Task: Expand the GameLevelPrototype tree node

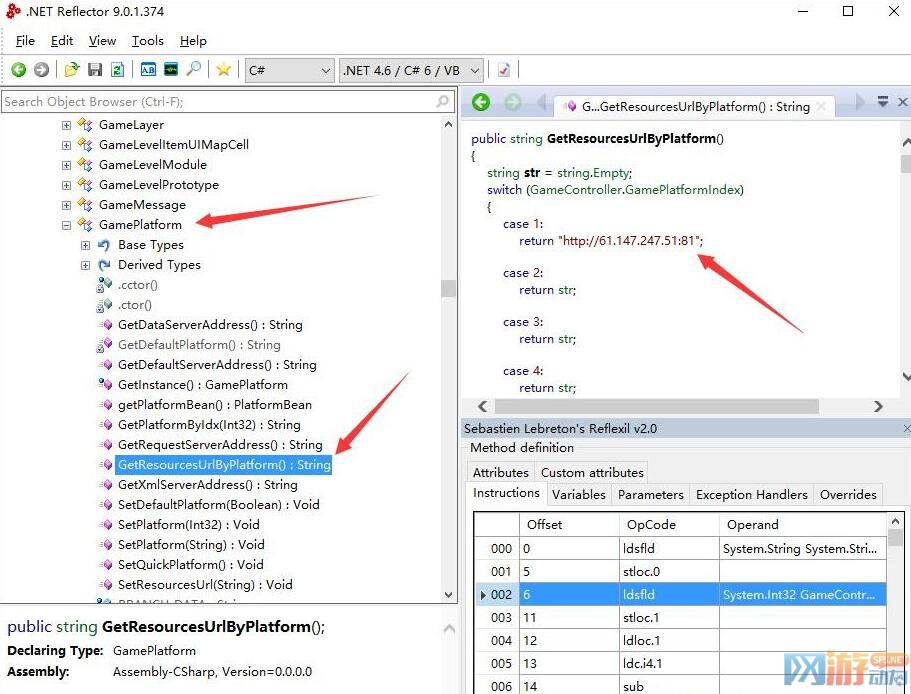Action: (x=66, y=185)
